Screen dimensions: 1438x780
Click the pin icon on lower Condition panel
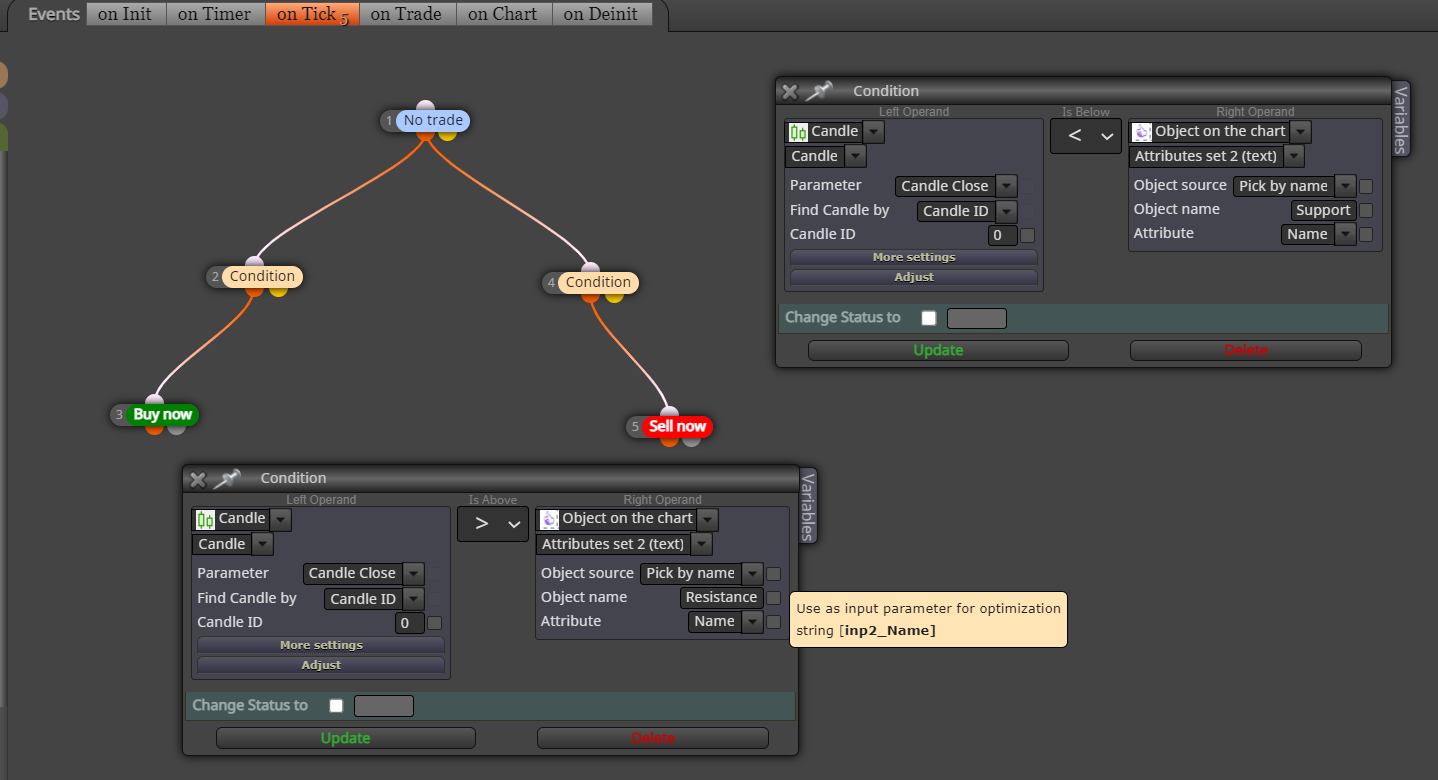point(227,479)
